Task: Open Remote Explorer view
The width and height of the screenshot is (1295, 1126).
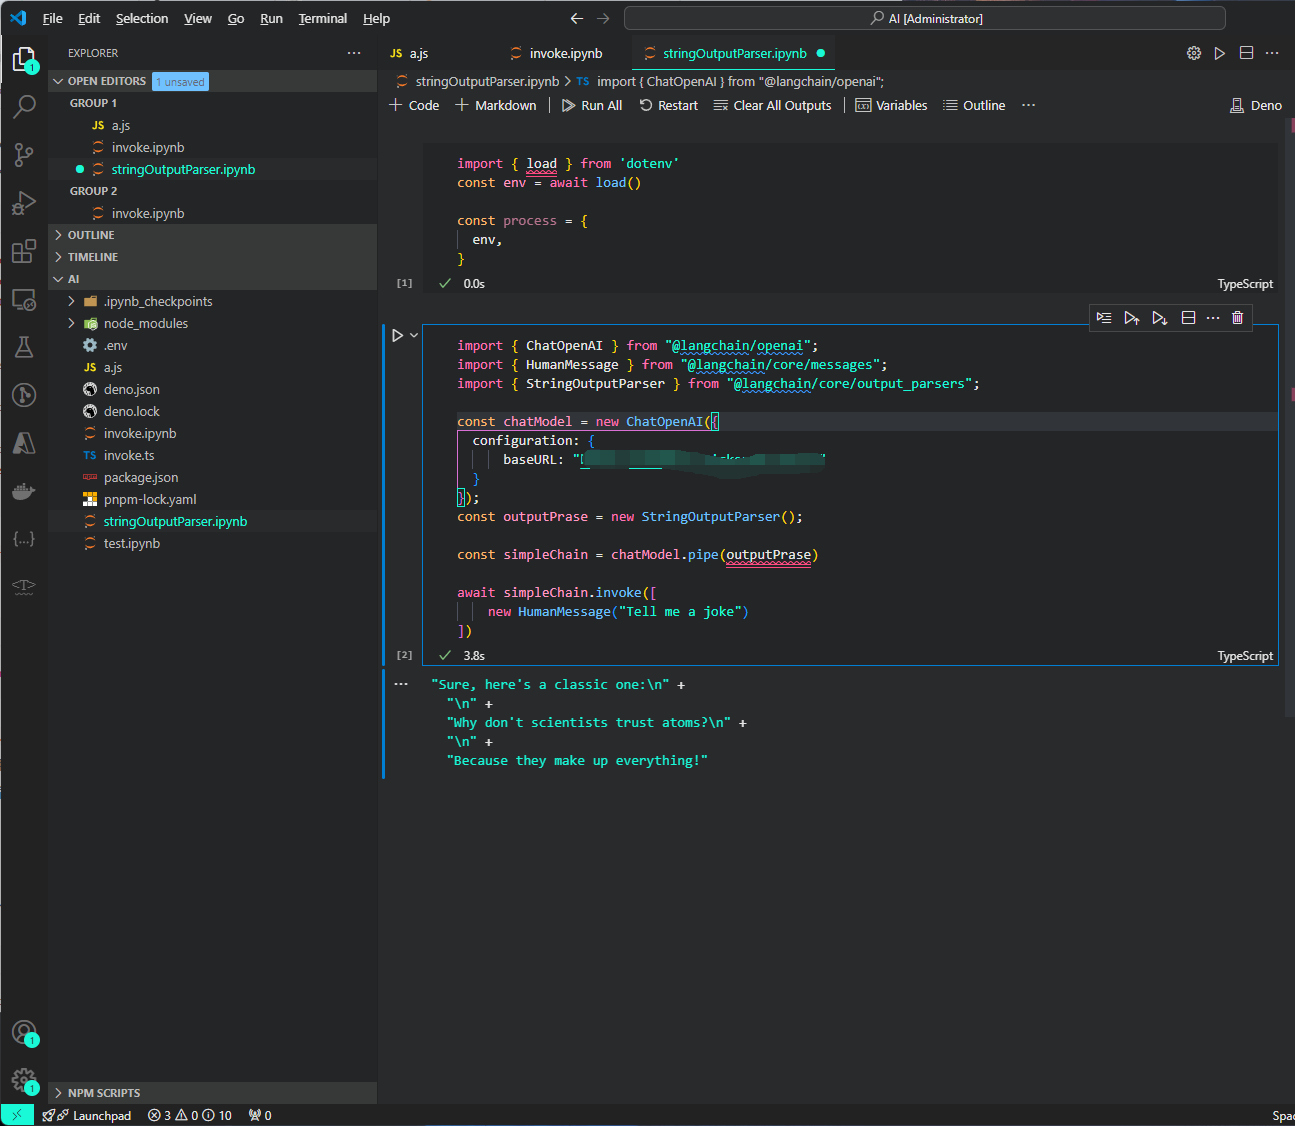Action: [x=24, y=299]
